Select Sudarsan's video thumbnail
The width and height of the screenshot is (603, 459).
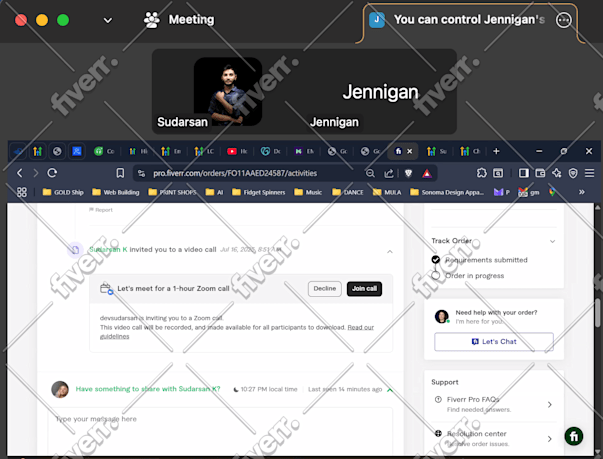click(228, 91)
